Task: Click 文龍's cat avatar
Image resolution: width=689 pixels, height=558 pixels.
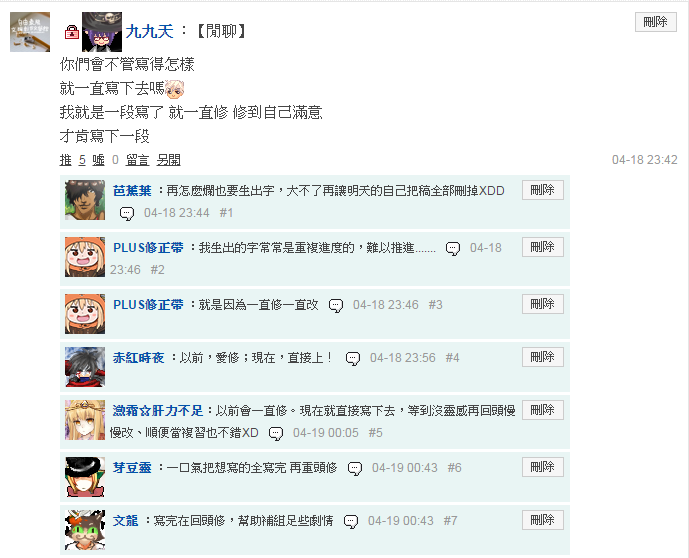Action: coord(85,530)
